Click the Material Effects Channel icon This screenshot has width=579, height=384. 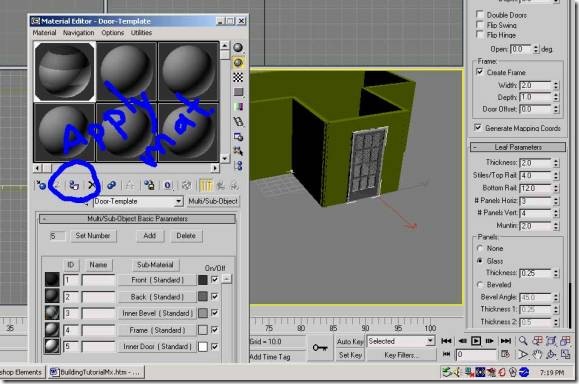coord(168,185)
